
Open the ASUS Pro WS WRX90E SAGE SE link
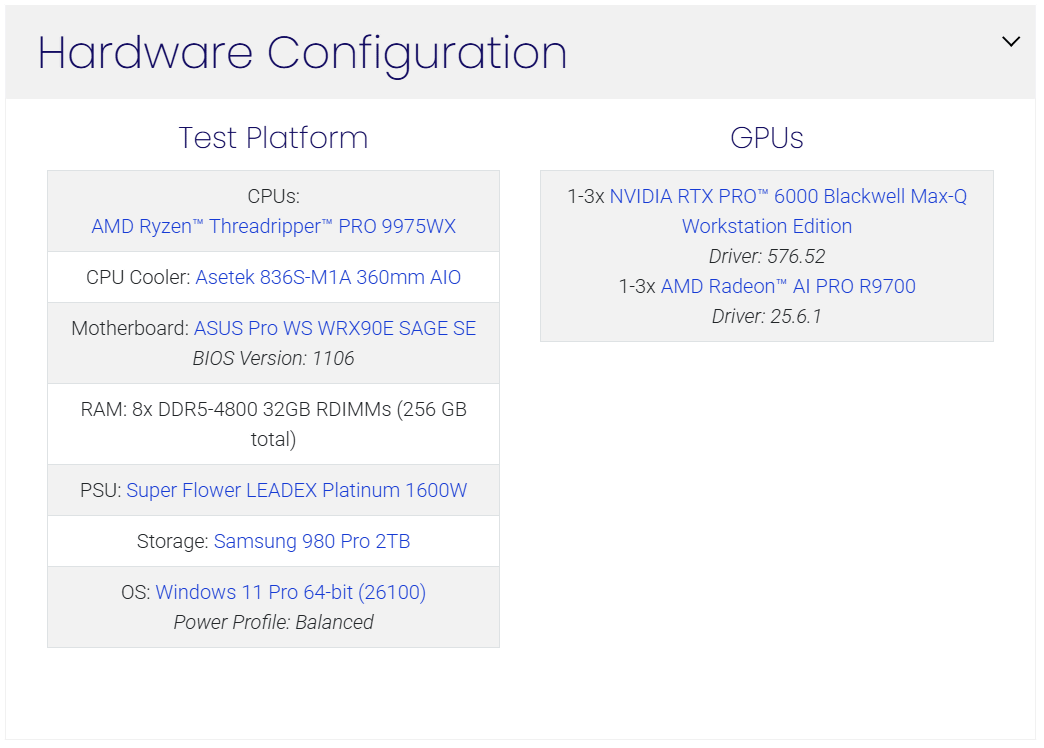(x=334, y=328)
